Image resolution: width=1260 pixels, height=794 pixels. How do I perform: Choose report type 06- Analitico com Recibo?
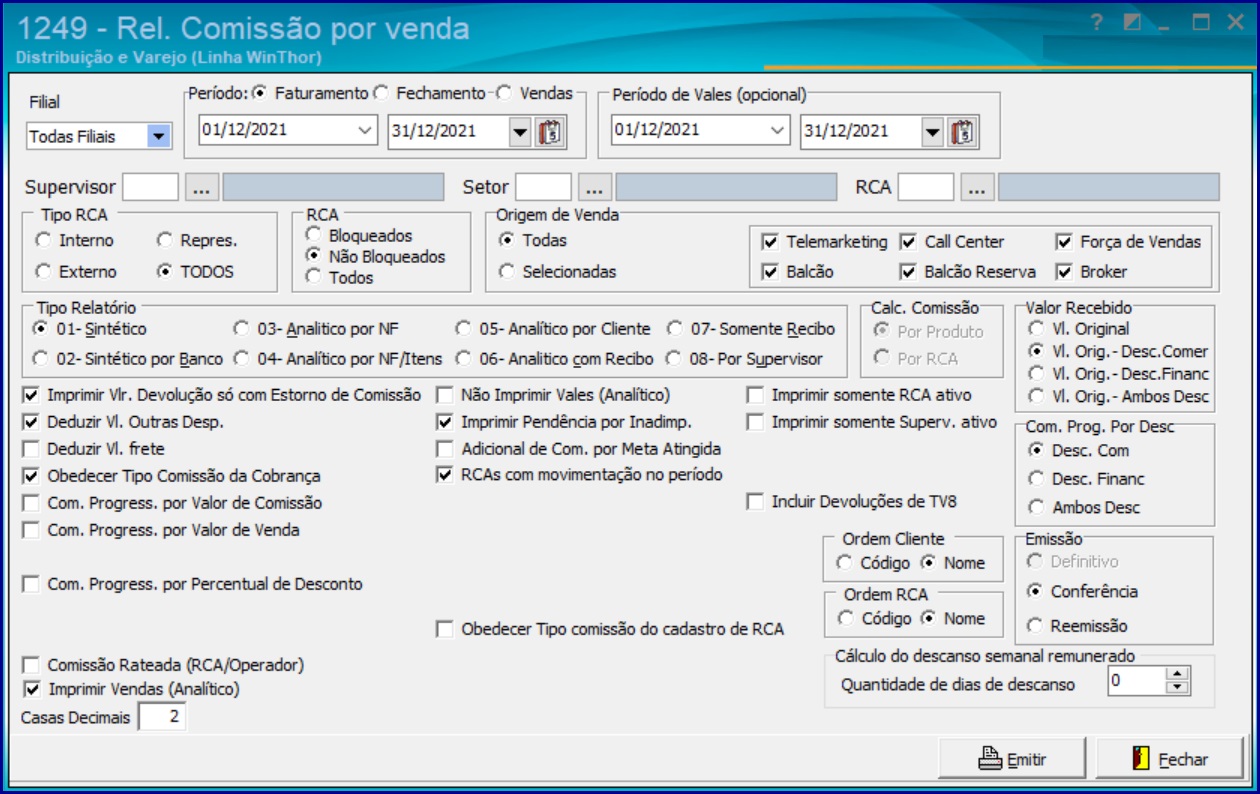555,359
